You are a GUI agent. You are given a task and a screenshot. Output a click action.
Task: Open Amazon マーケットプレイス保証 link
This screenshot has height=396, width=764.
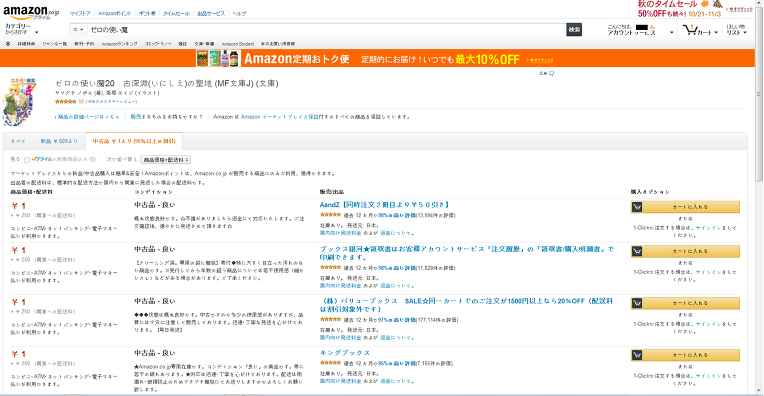point(280,117)
